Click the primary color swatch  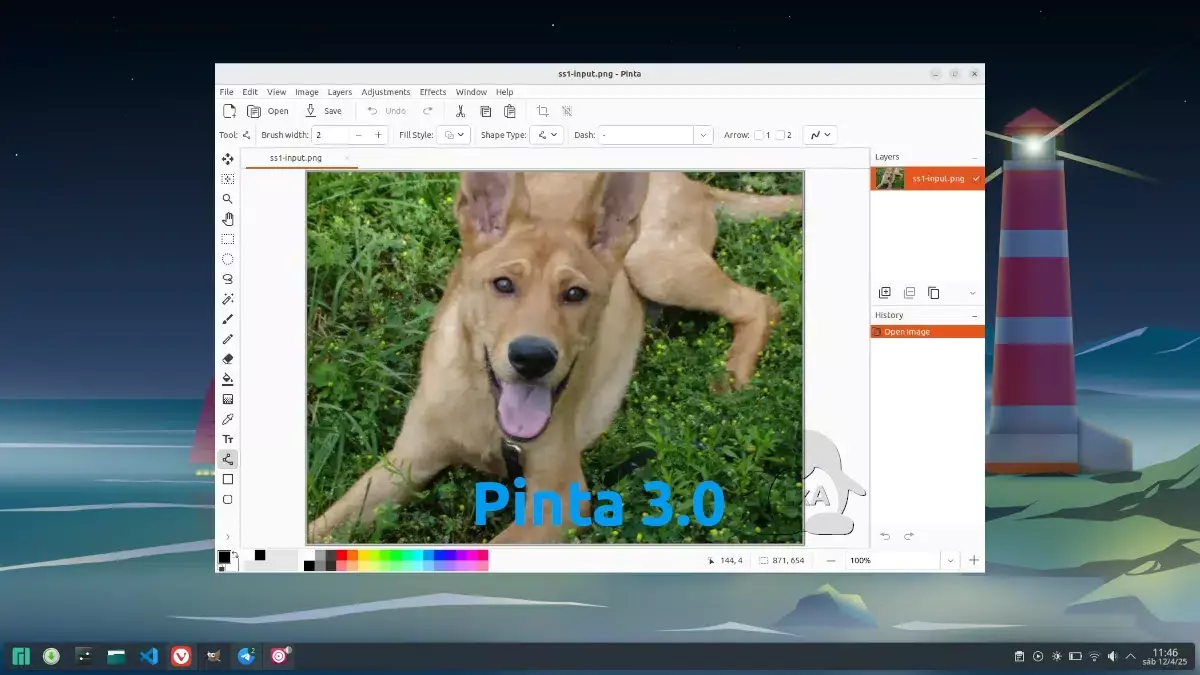[224, 557]
